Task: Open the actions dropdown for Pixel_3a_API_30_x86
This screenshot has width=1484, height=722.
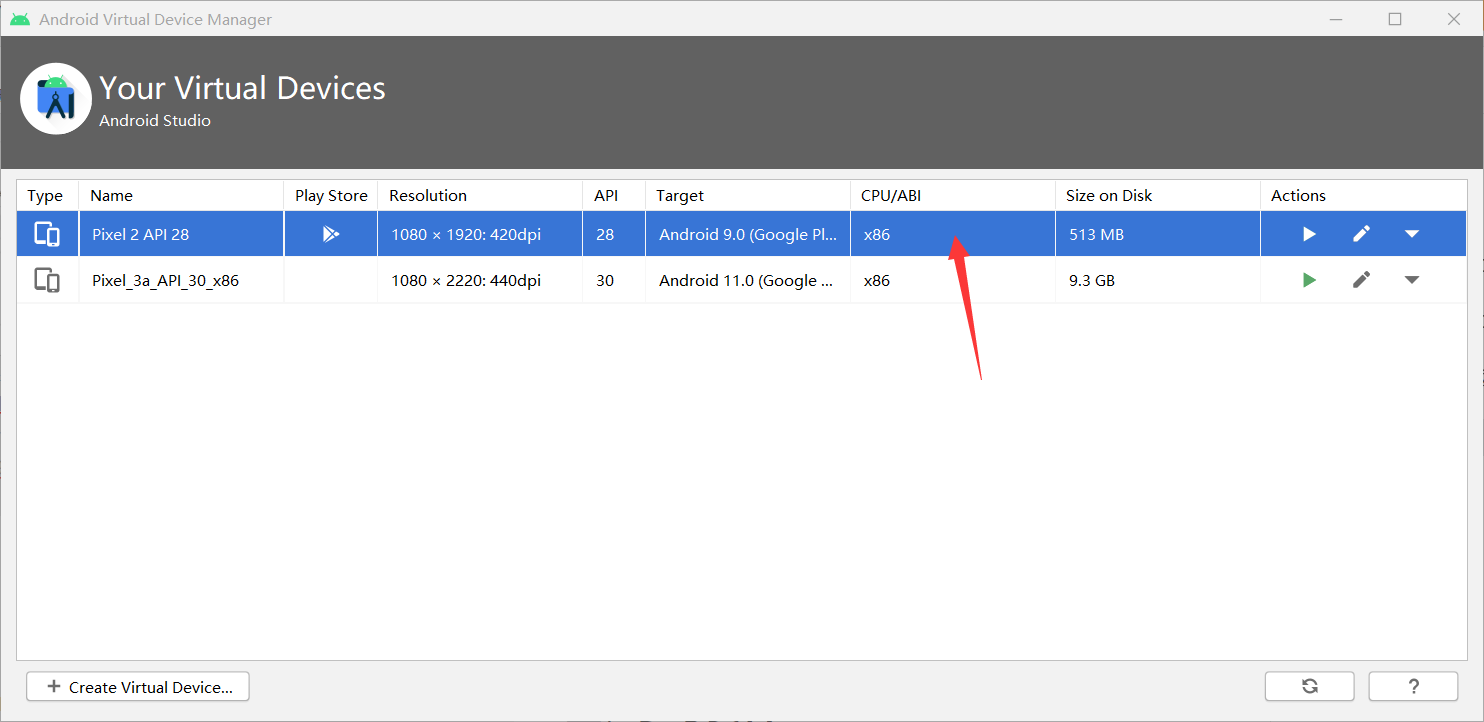Action: (1412, 280)
